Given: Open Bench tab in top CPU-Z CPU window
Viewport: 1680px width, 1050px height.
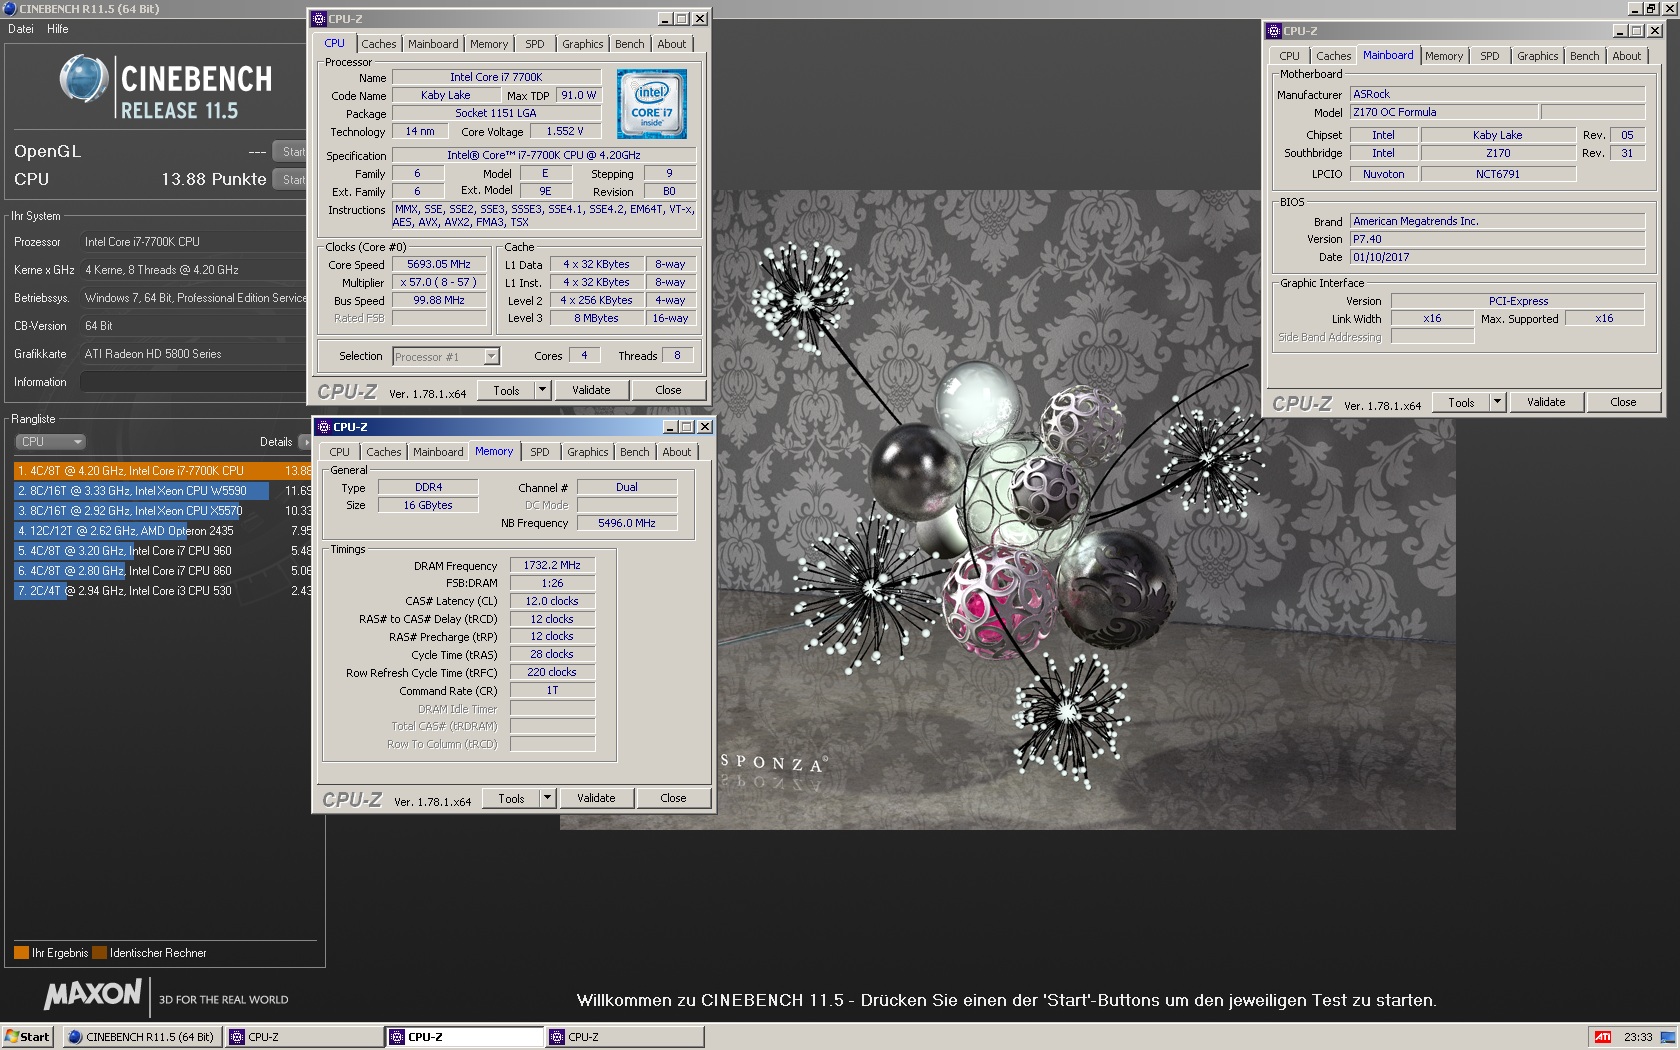Looking at the screenshot, I should click(x=629, y=44).
